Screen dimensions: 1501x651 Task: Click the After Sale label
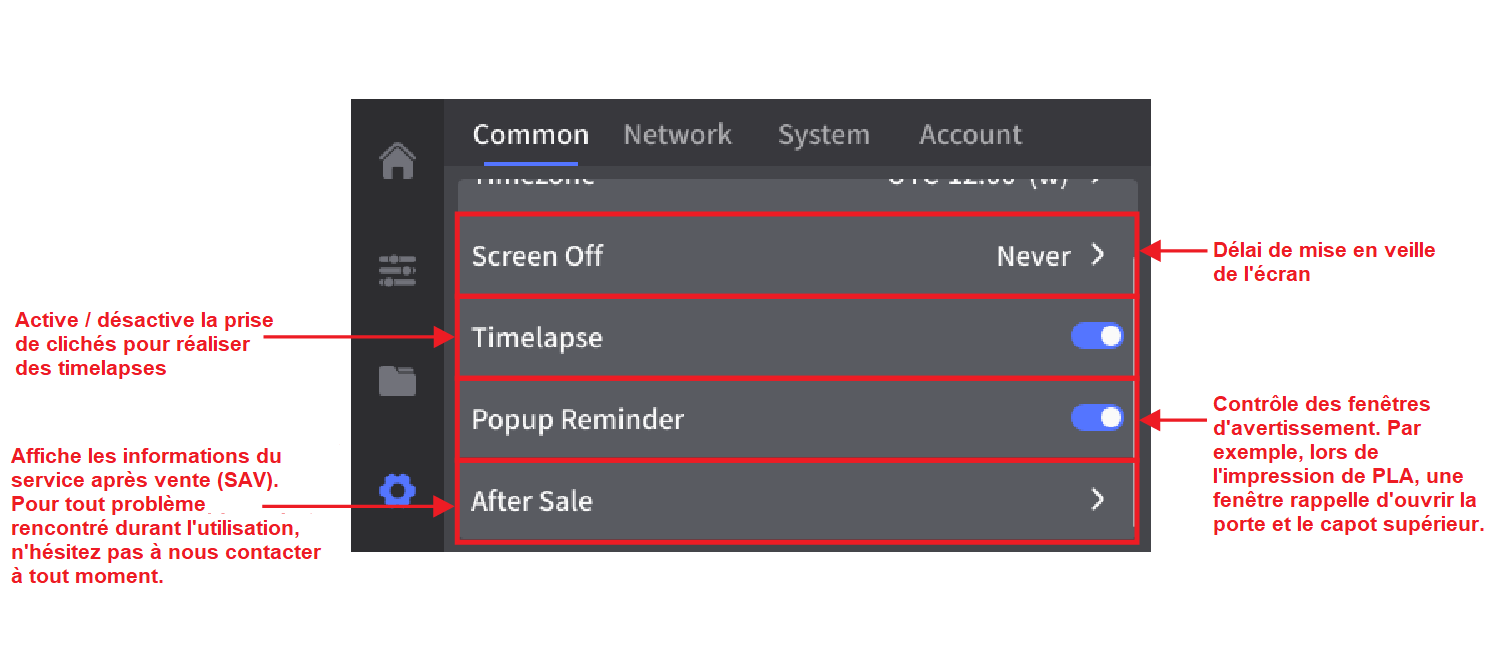(x=532, y=500)
